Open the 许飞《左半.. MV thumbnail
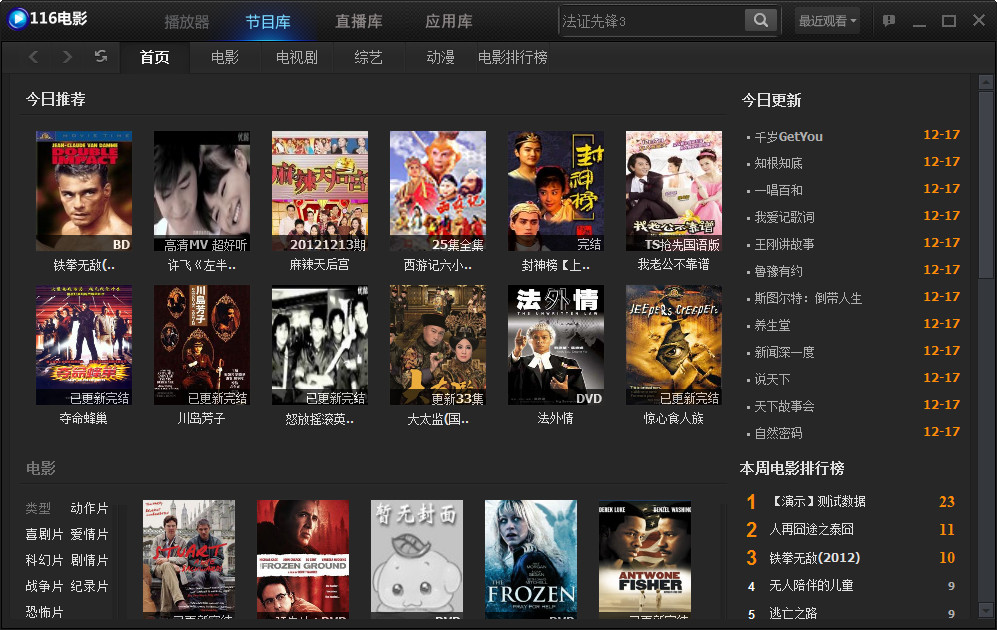The height and width of the screenshot is (630, 997). tap(202, 191)
